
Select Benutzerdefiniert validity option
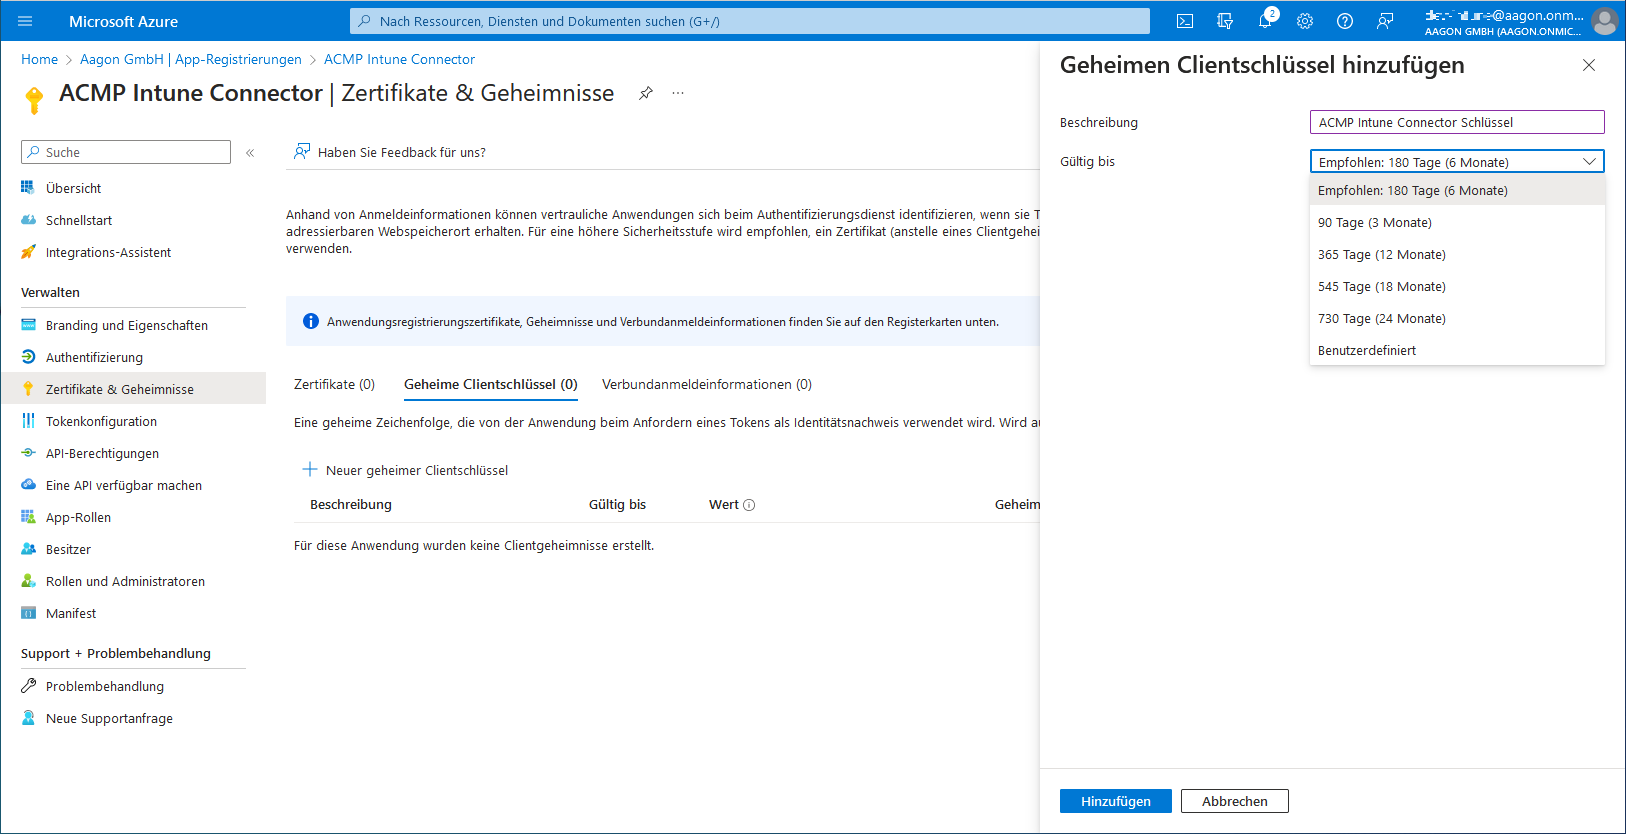[1367, 351]
